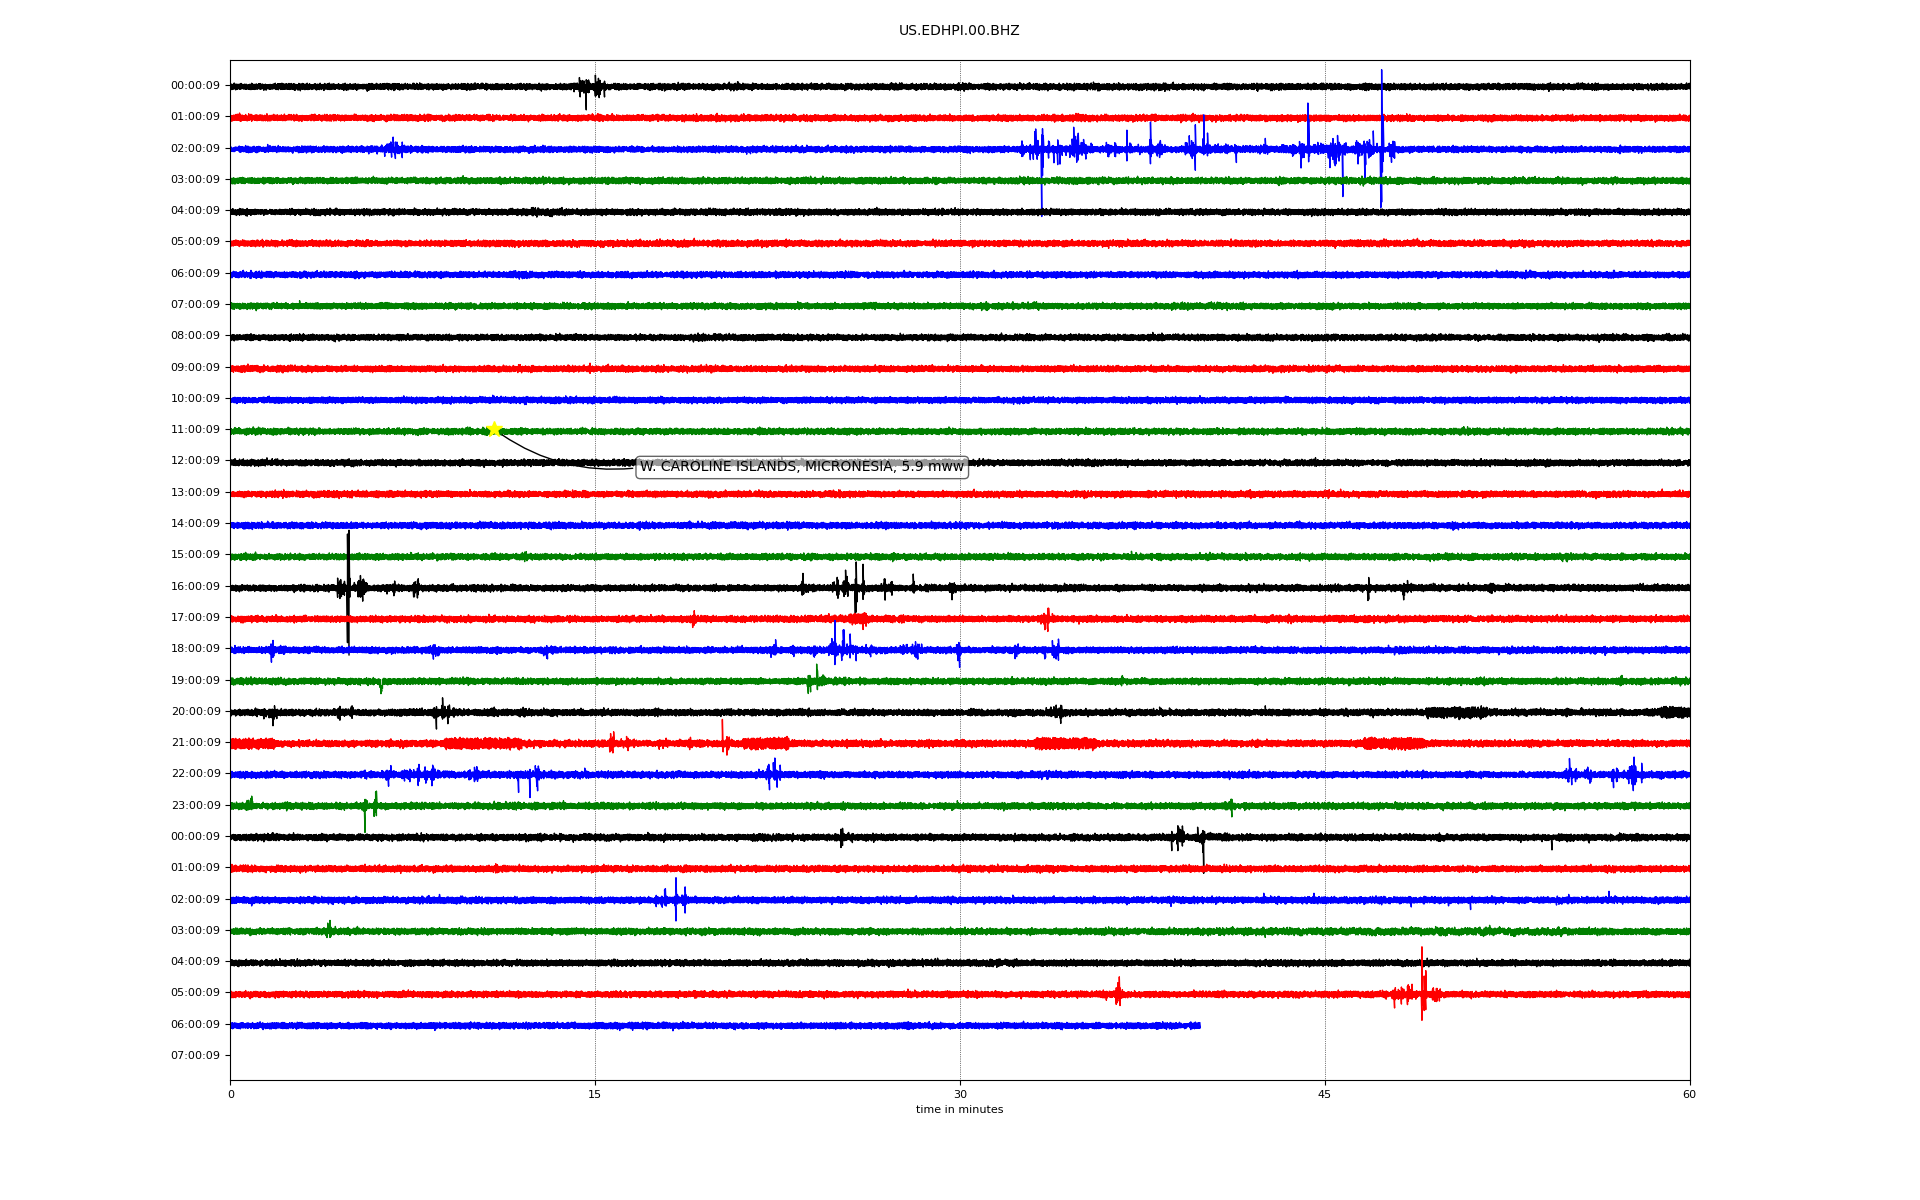Click the 15 minute x-axis tick label
The image size is (1920, 1200).
pyautogui.click(x=595, y=1095)
